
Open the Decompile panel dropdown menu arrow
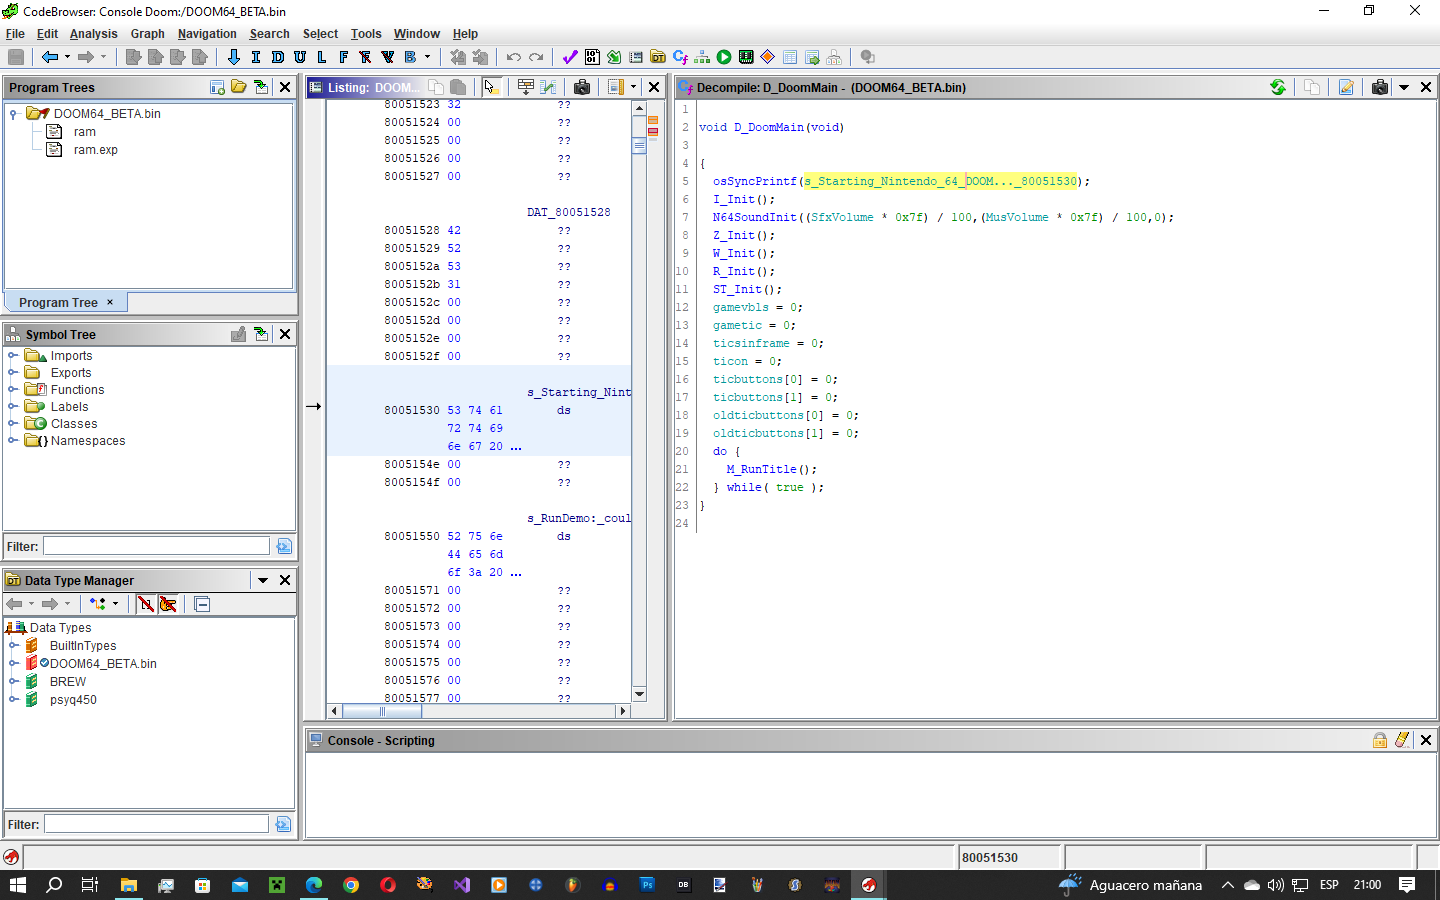click(x=1404, y=87)
